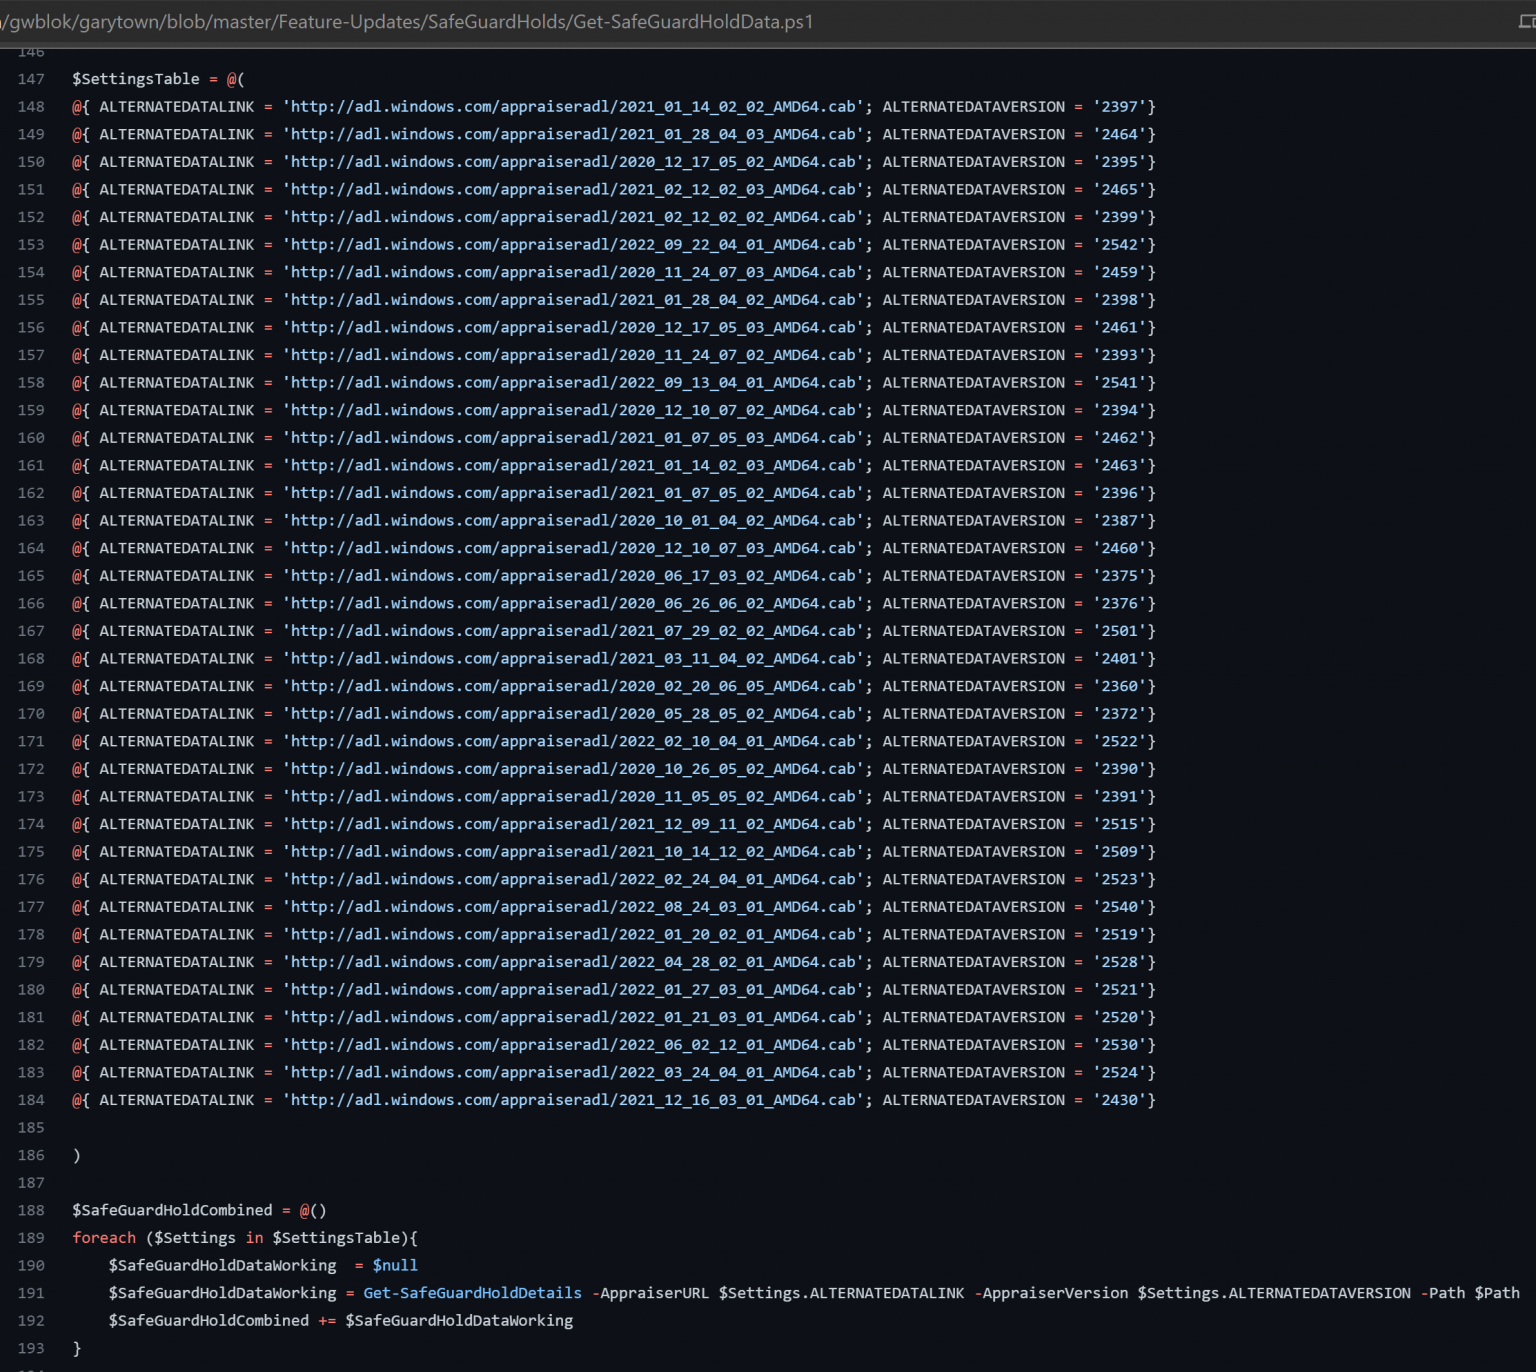Click the $null value on line 190
Viewport: 1536px width, 1372px height.
pos(395,1265)
